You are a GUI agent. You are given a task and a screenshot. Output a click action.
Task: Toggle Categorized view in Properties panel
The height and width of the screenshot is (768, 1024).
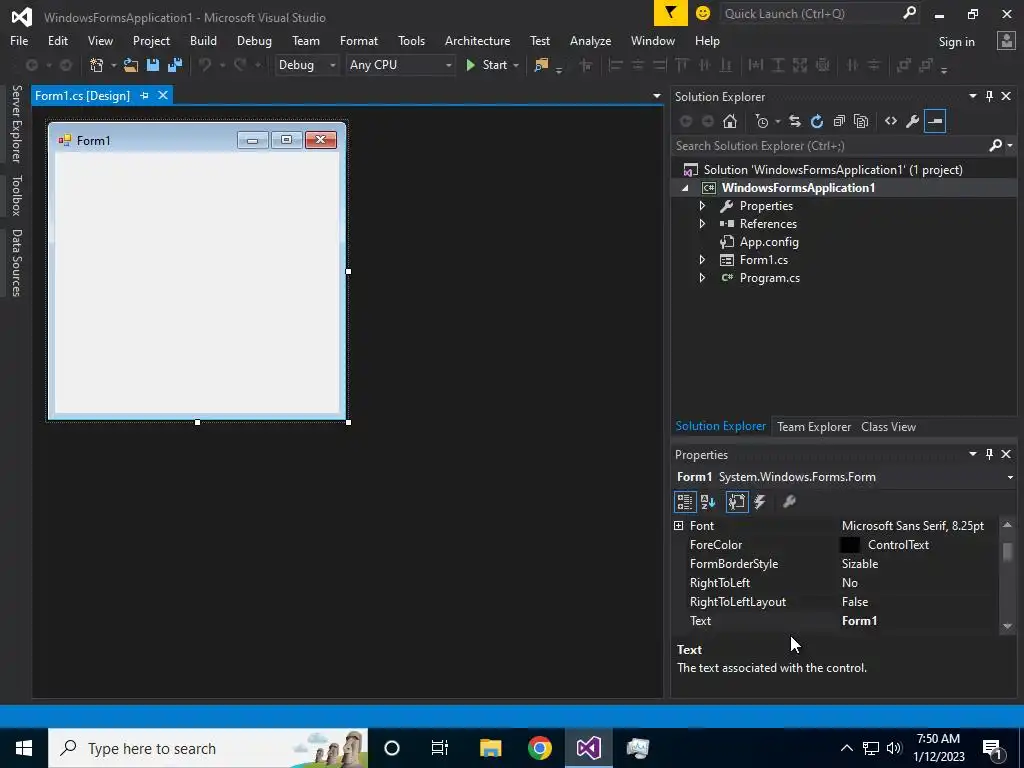click(x=684, y=502)
